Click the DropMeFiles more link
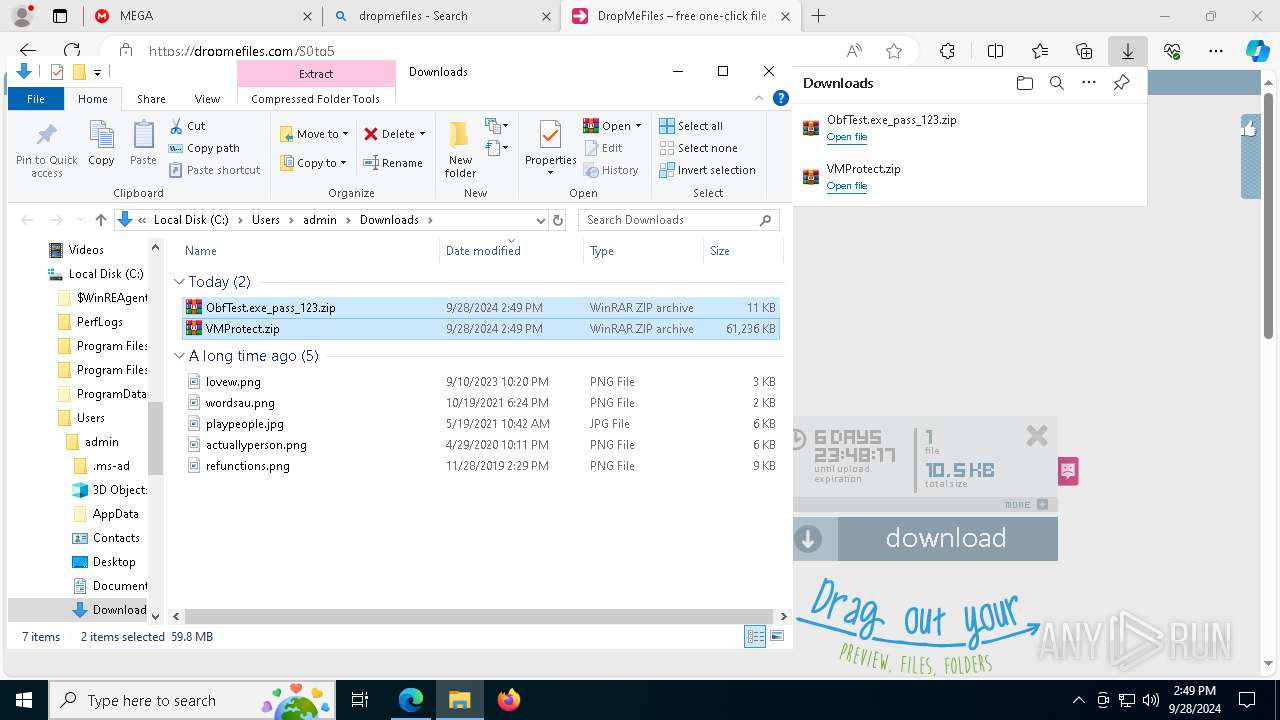The image size is (1280, 720). coord(1026,505)
